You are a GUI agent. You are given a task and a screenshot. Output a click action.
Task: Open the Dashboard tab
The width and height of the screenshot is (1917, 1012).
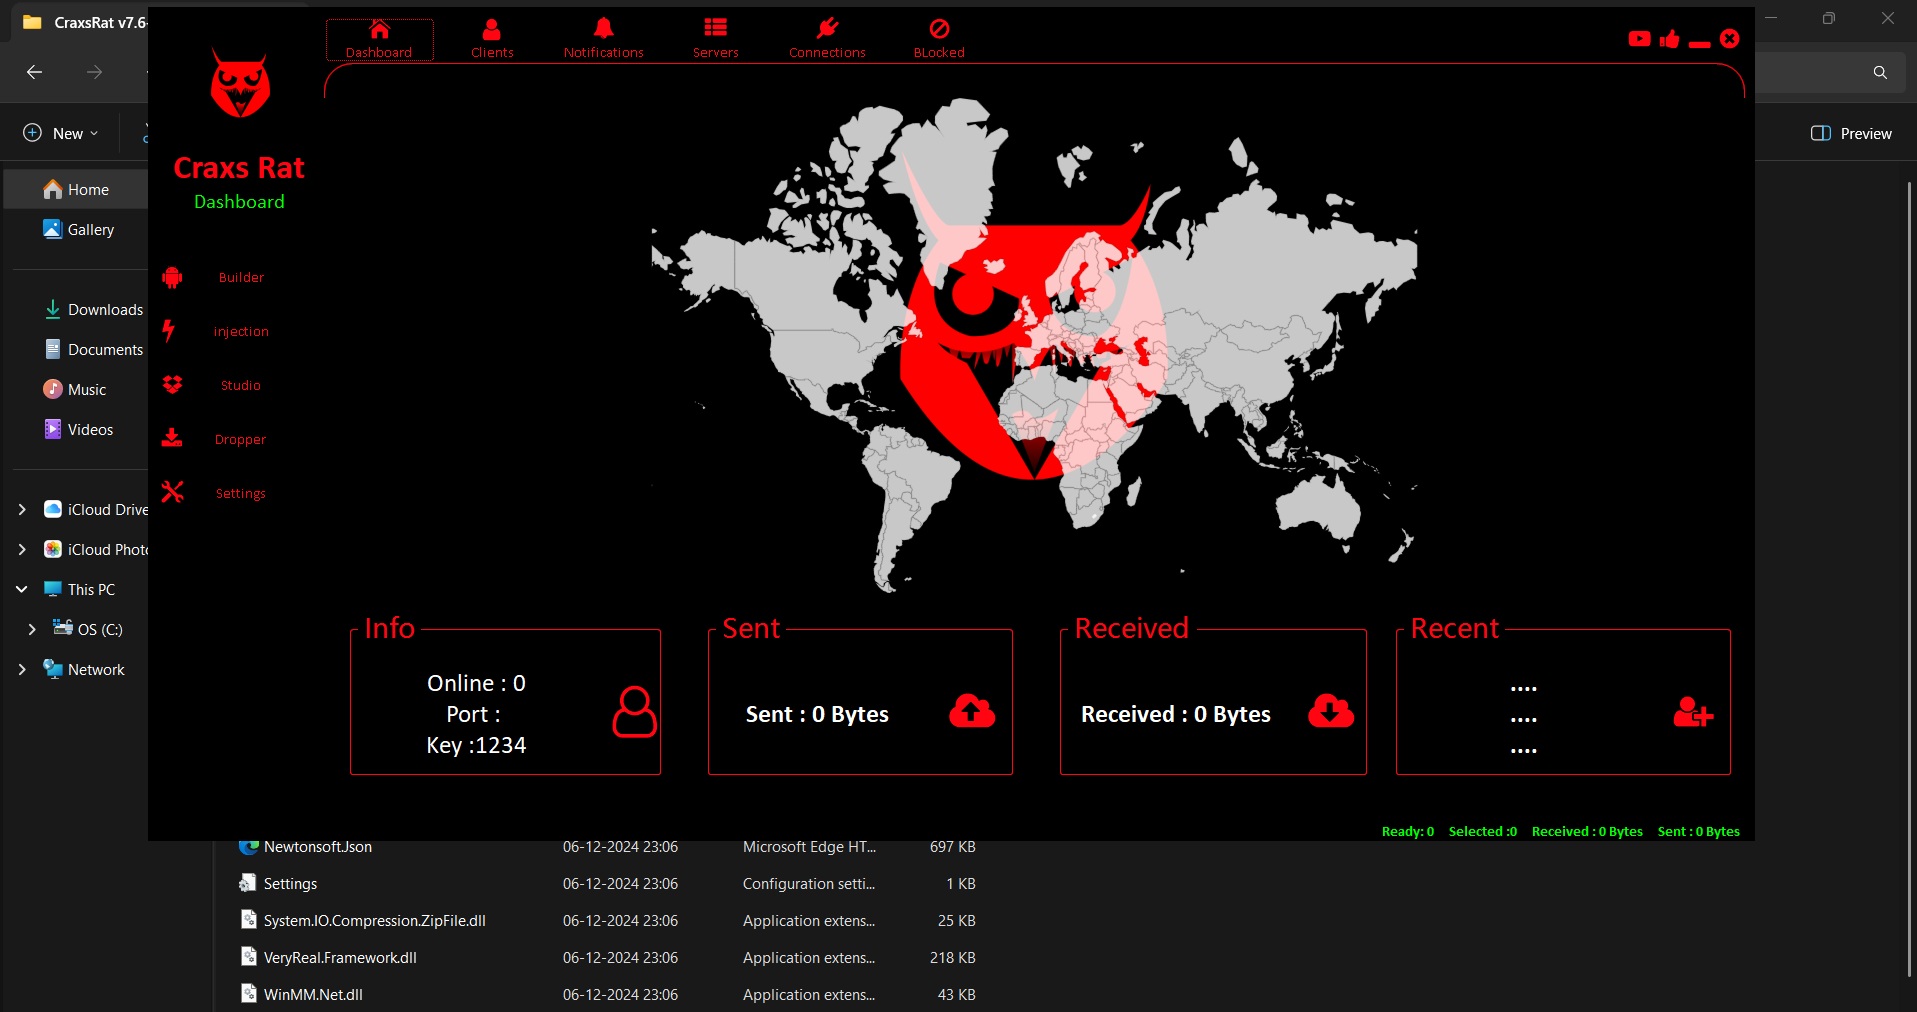click(x=379, y=40)
